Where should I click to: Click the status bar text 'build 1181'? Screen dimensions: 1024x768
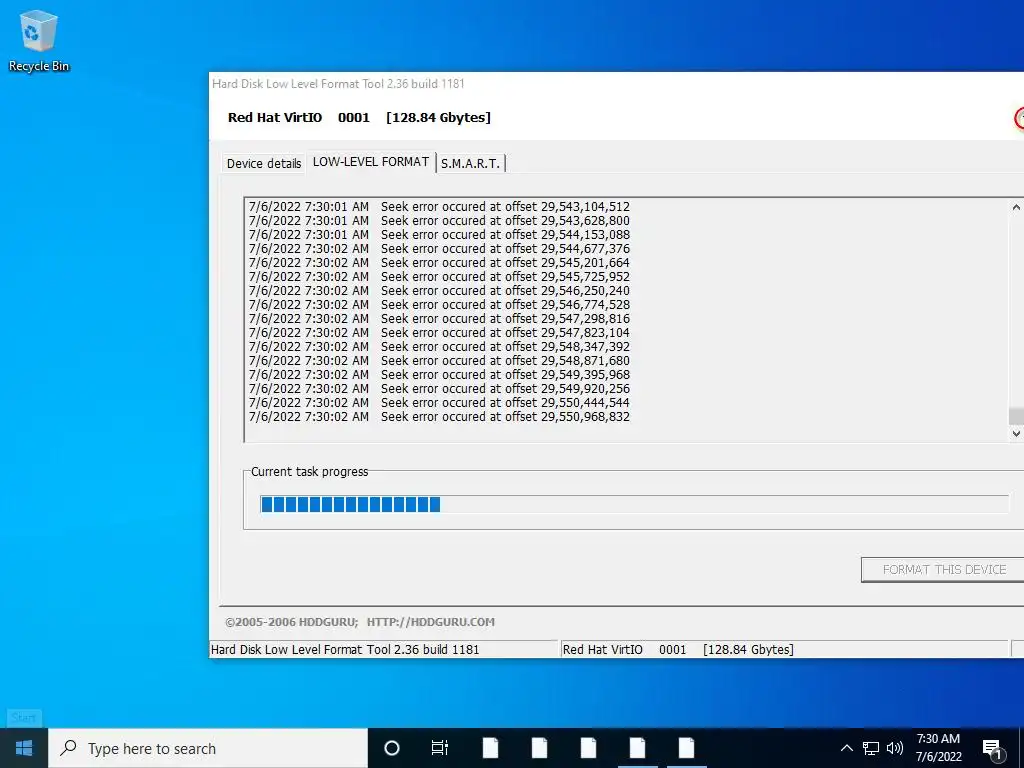(450, 650)
